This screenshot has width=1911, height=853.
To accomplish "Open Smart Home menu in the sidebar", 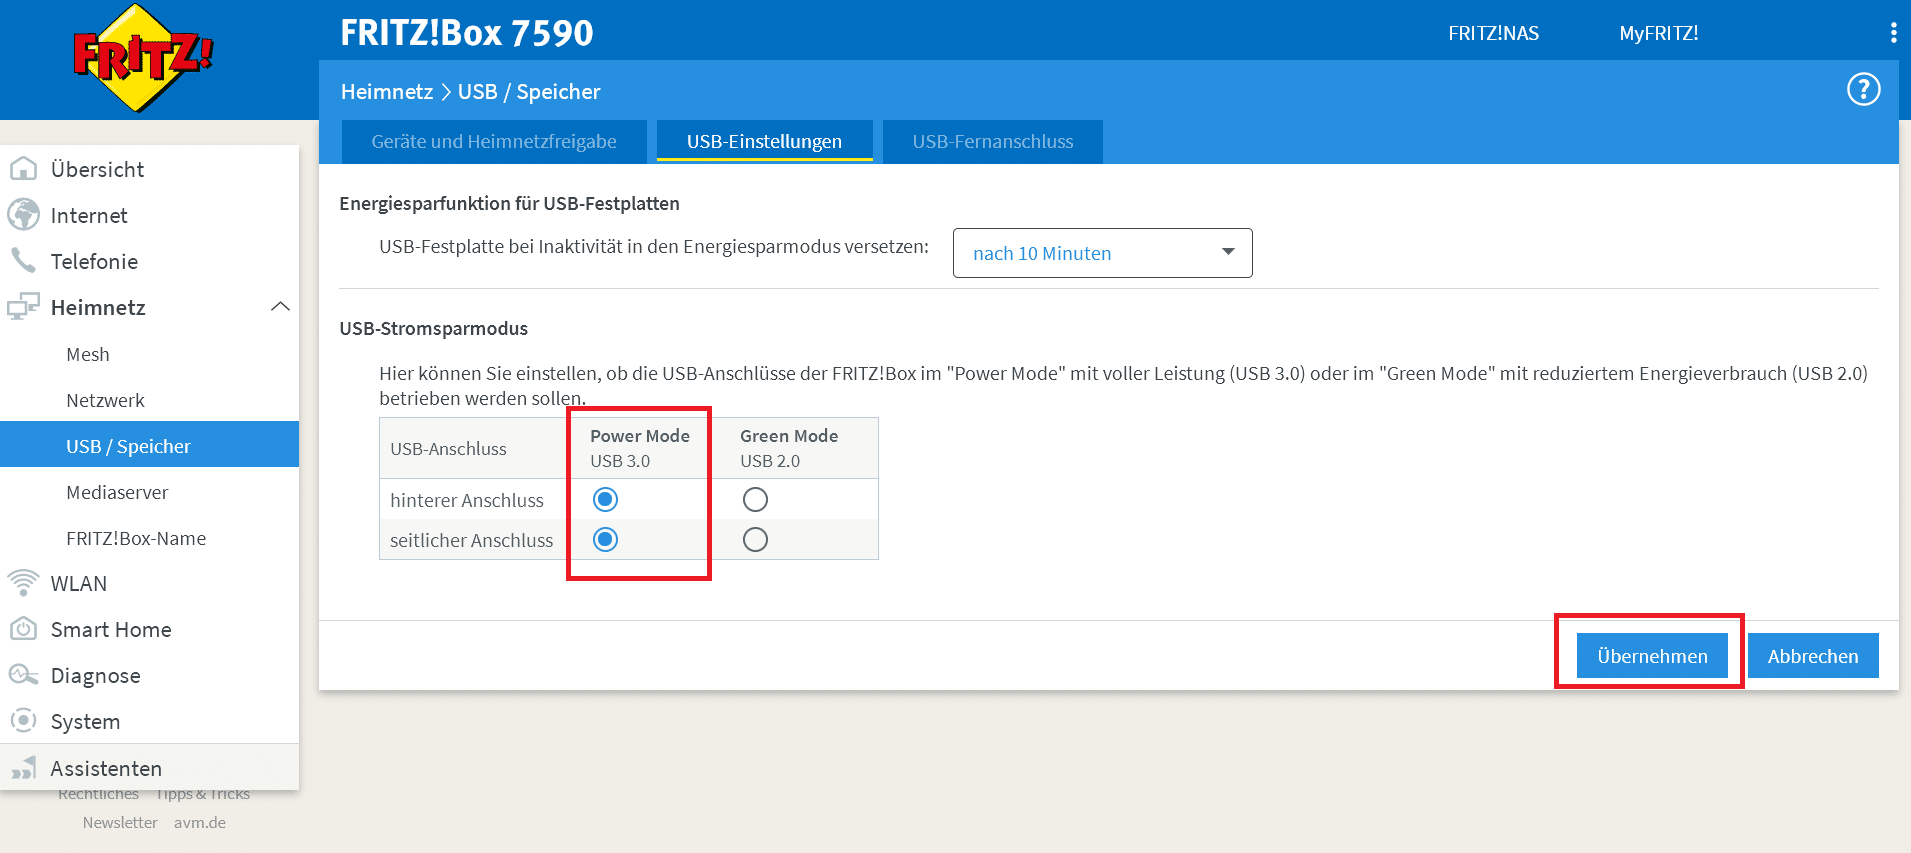I will [x=150, y=629].
